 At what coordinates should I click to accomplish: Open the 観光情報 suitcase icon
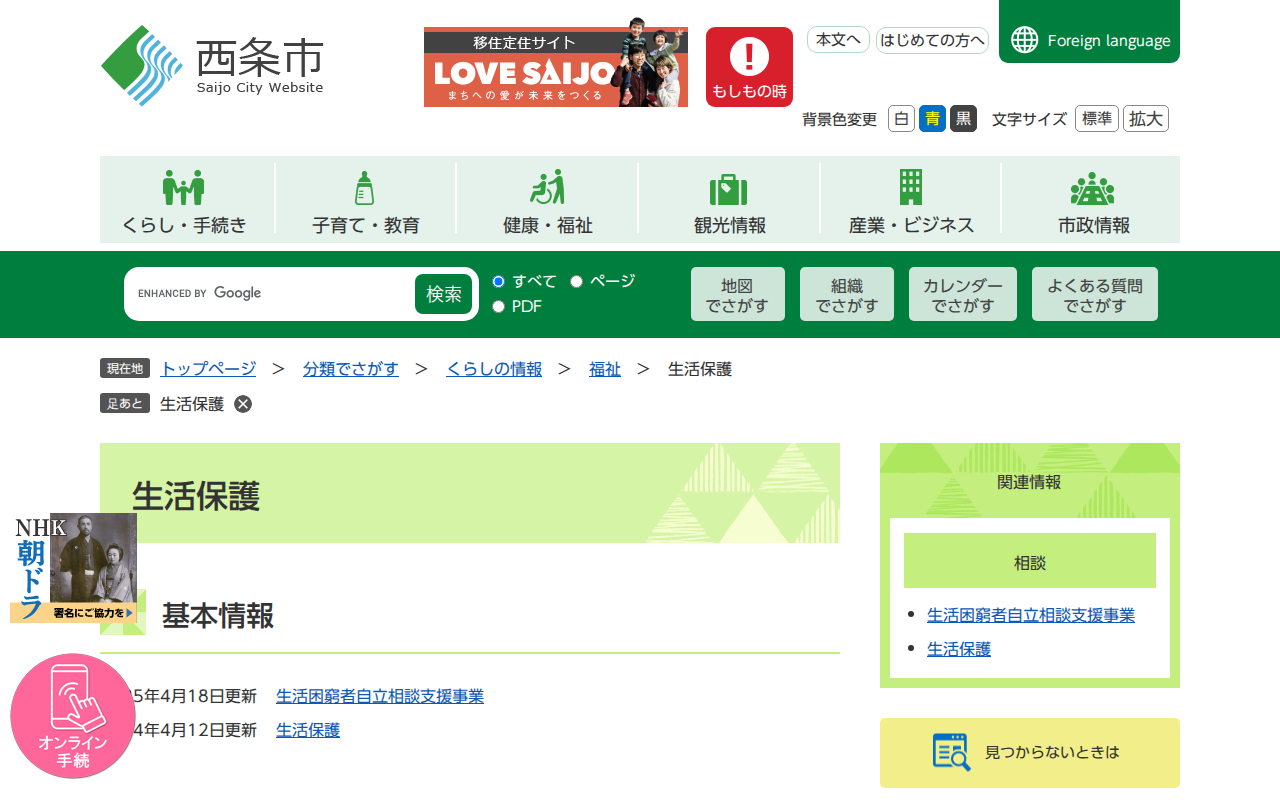click(729, 188)
